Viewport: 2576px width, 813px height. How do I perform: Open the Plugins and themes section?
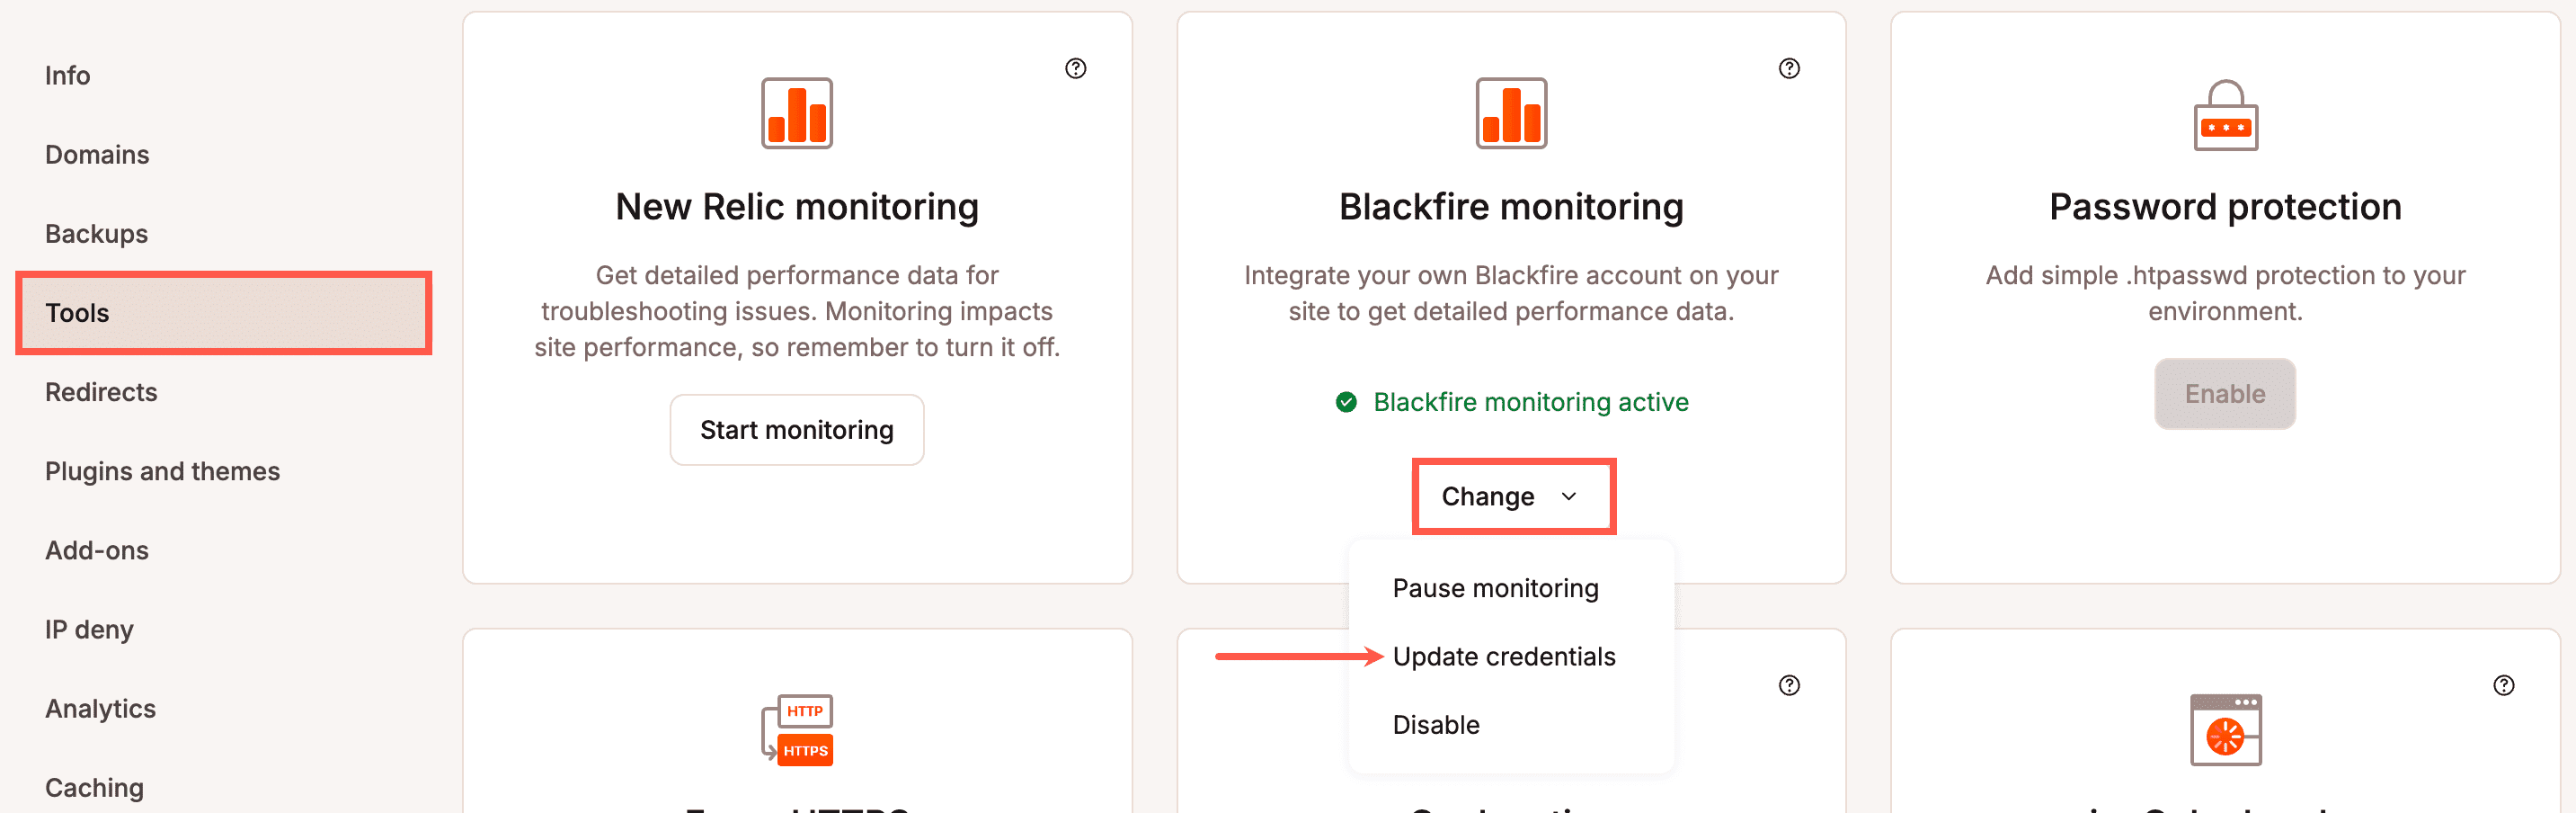162,470
